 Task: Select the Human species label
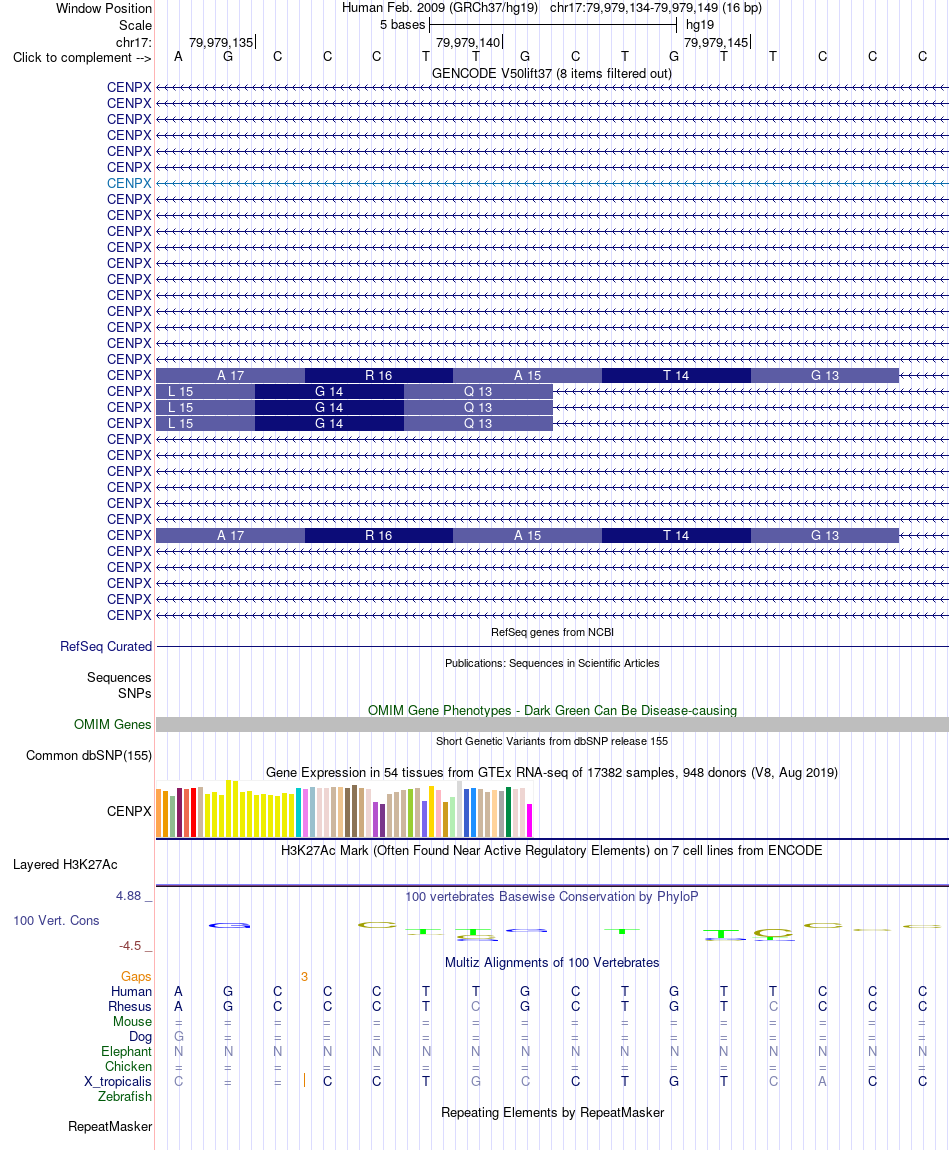[x=131, y=991]
